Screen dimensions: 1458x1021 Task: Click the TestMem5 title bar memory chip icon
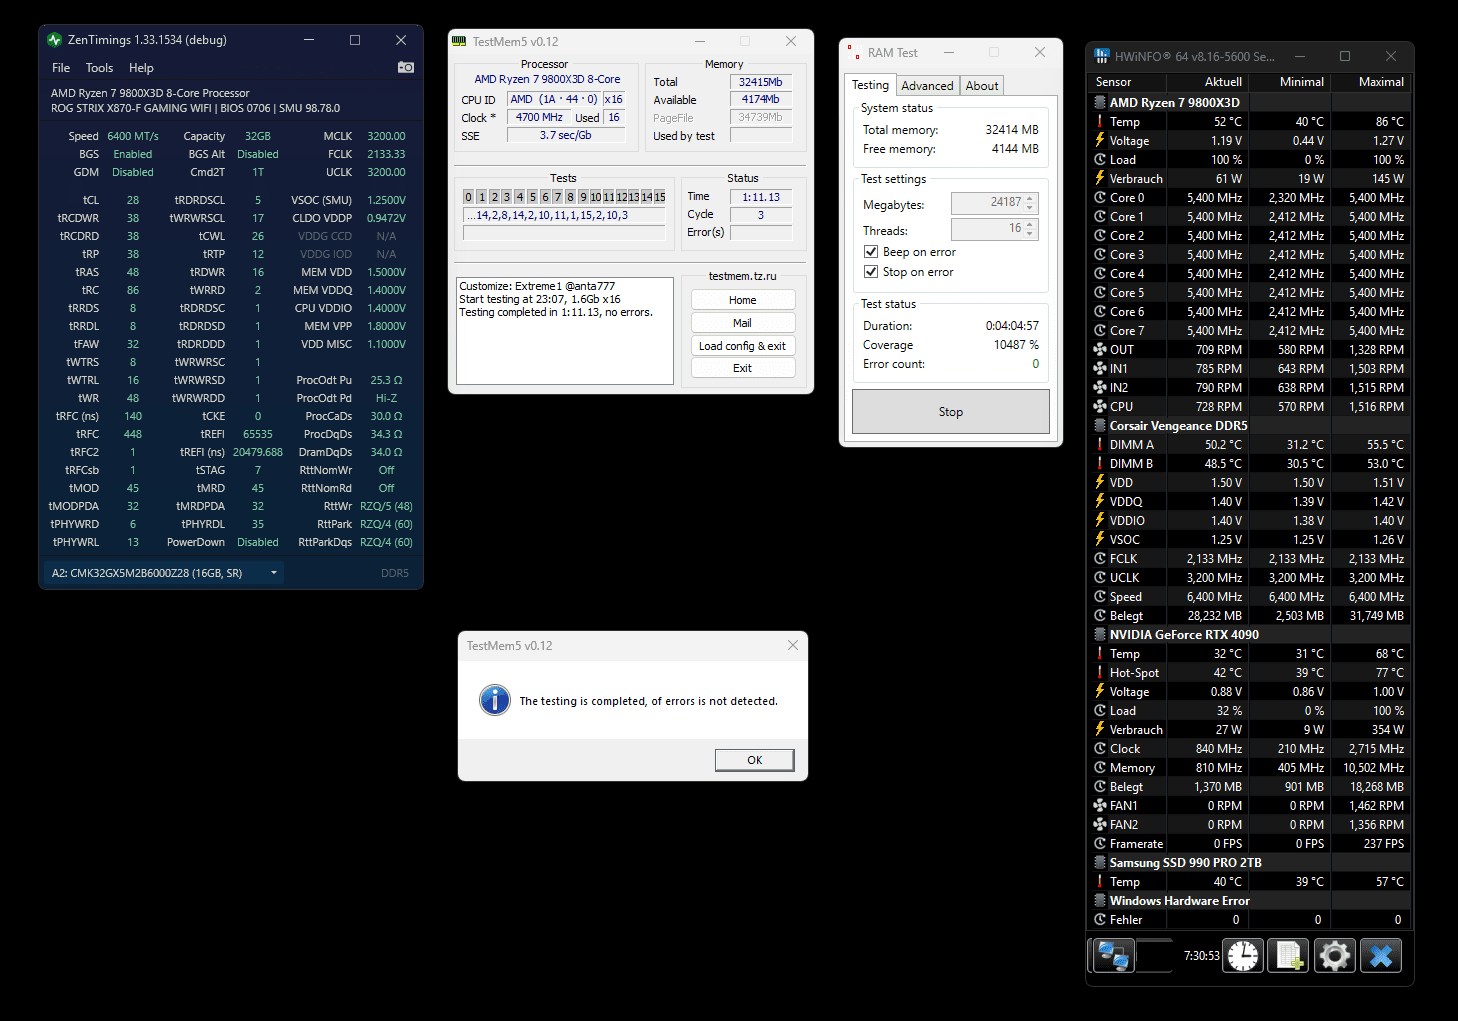coord(459,41)
